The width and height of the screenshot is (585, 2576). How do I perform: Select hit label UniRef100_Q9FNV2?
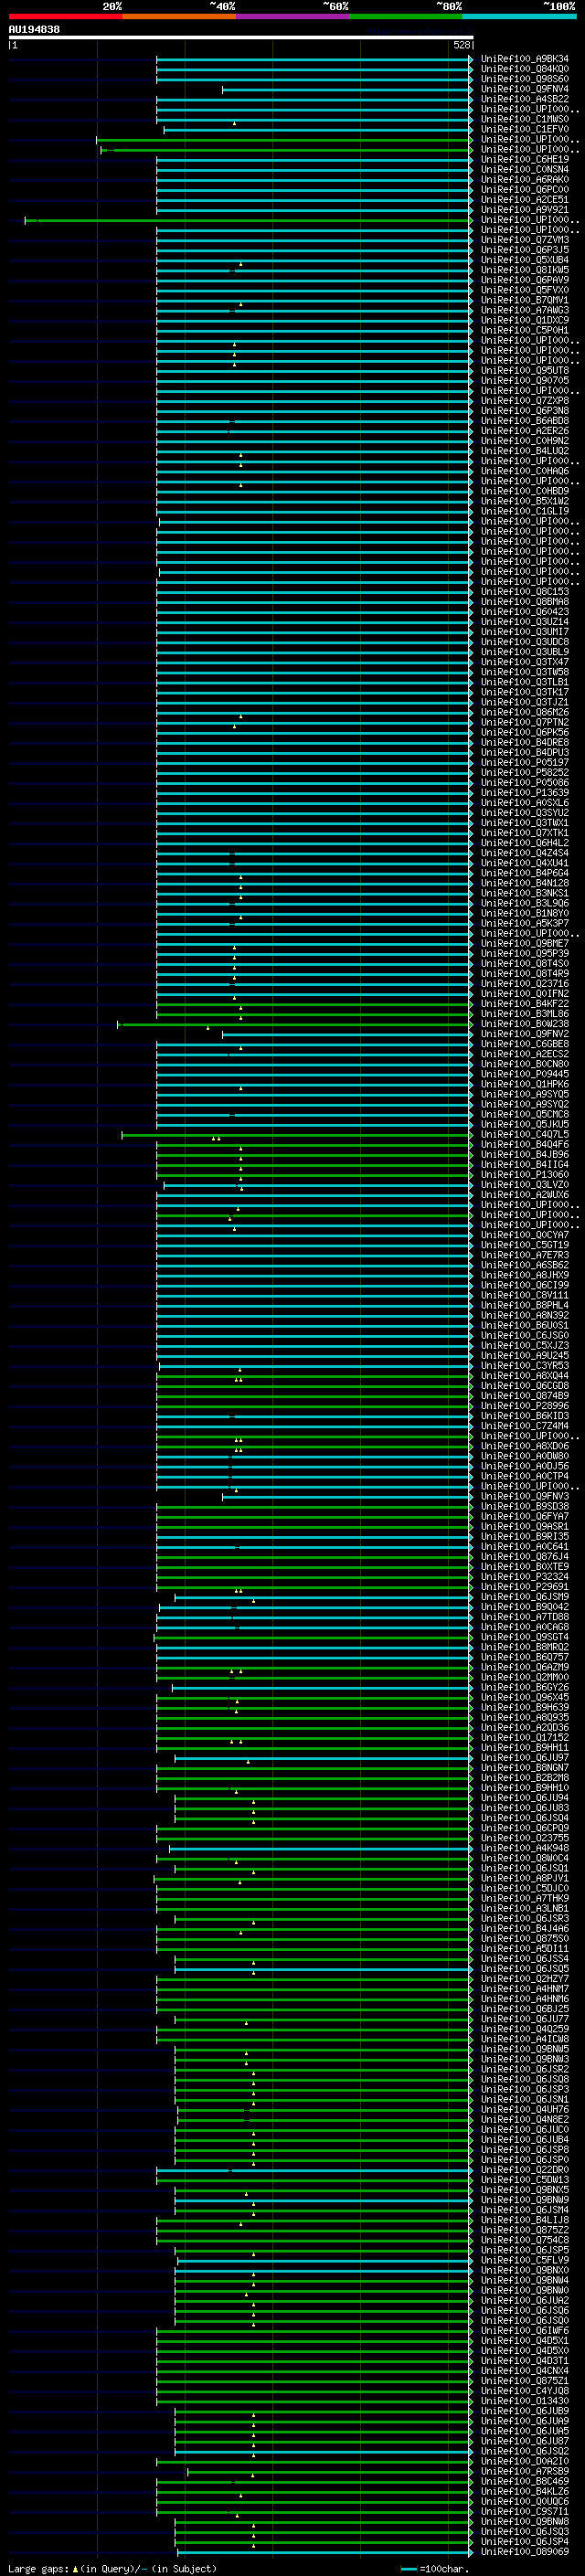pyautogui.click(x=524, y=1034)
